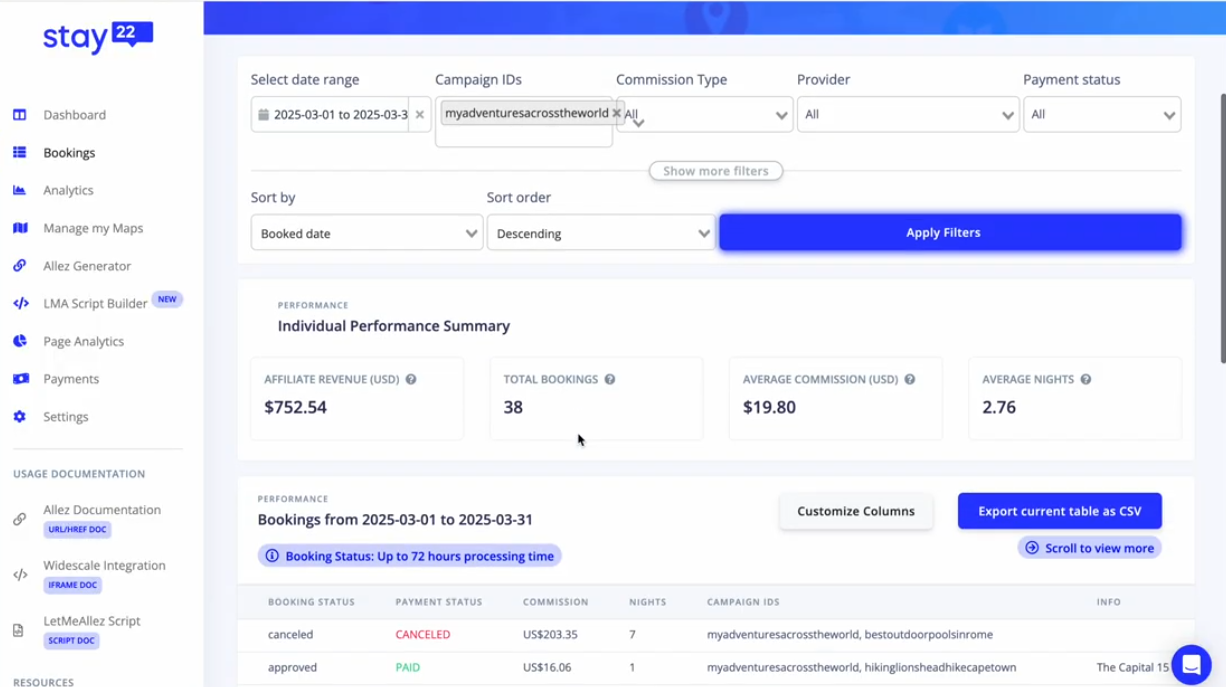Open the Provider dropdown
1226x687 pixels.
coord(908,115)
